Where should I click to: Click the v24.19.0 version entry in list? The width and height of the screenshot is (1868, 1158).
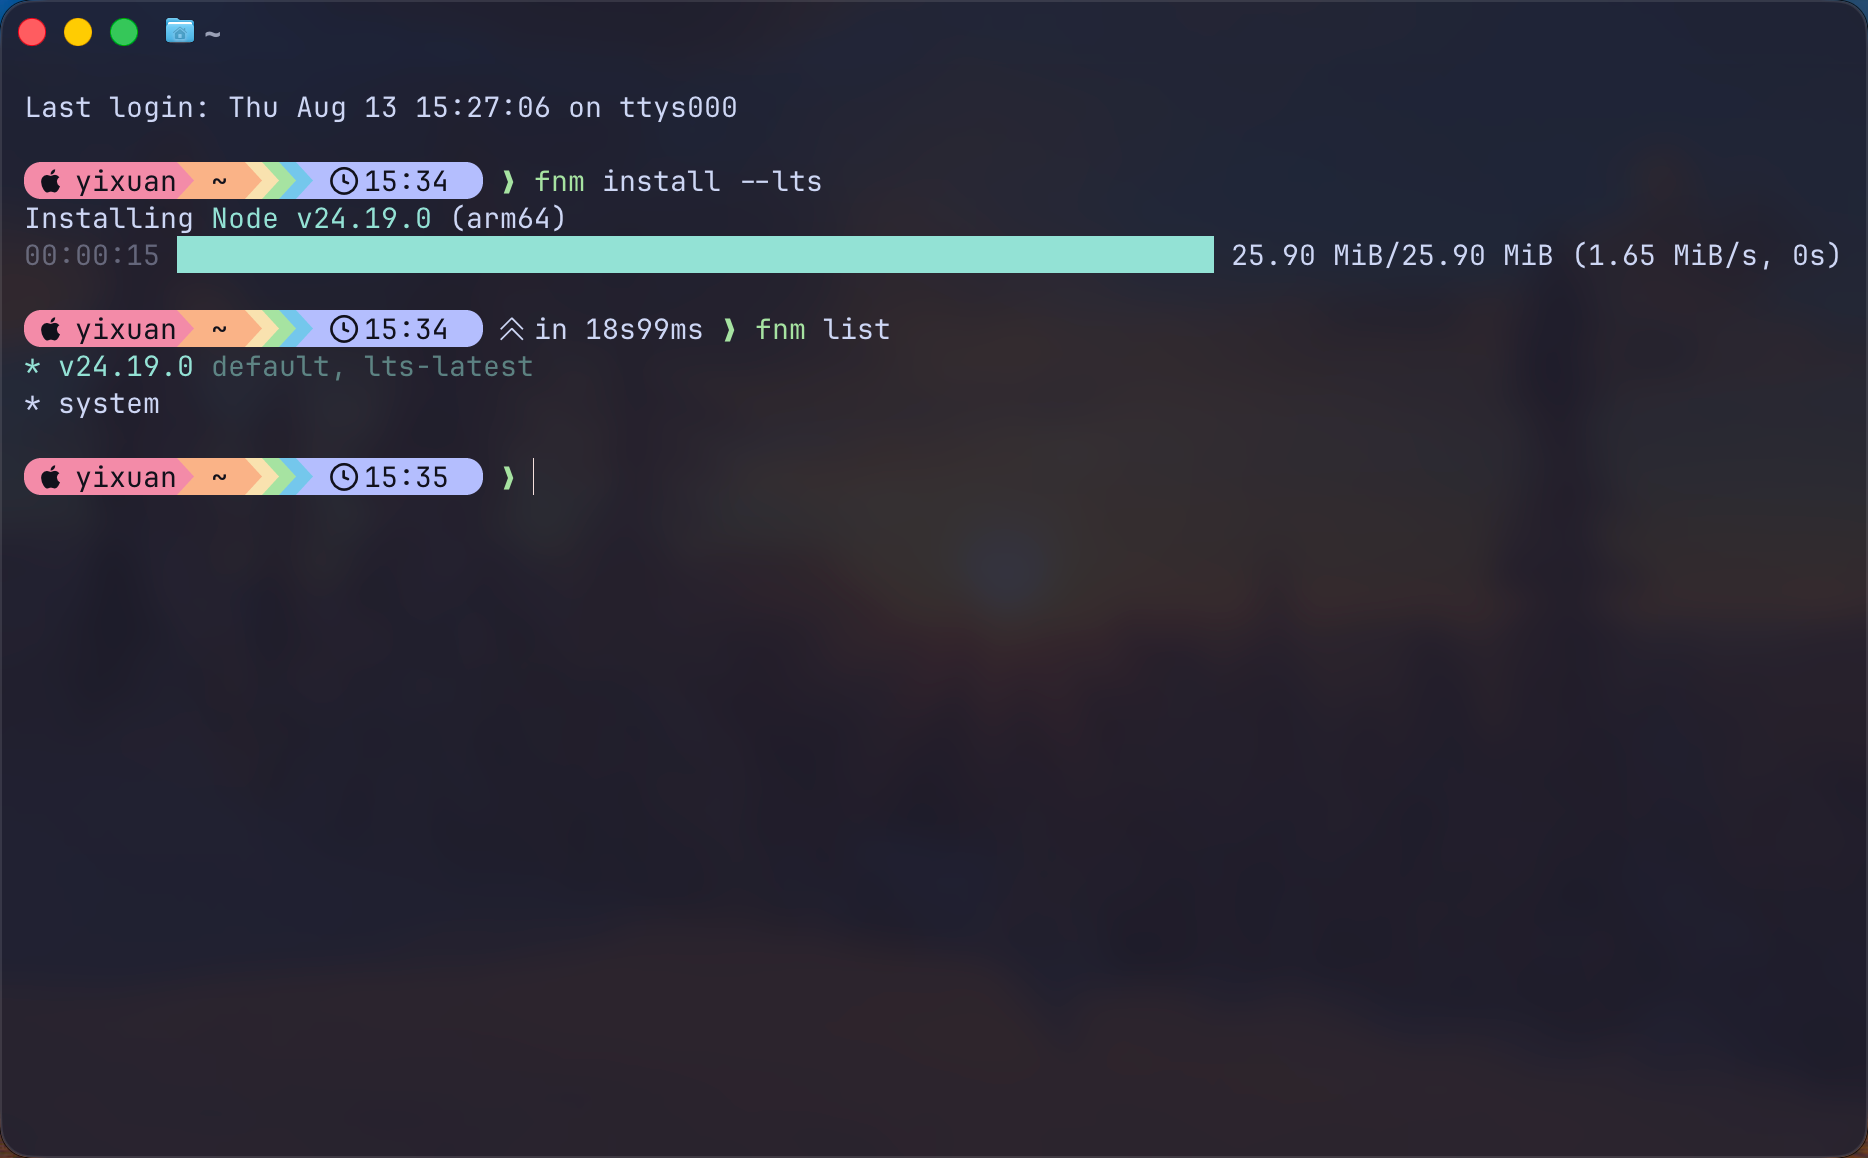[126, 367]
